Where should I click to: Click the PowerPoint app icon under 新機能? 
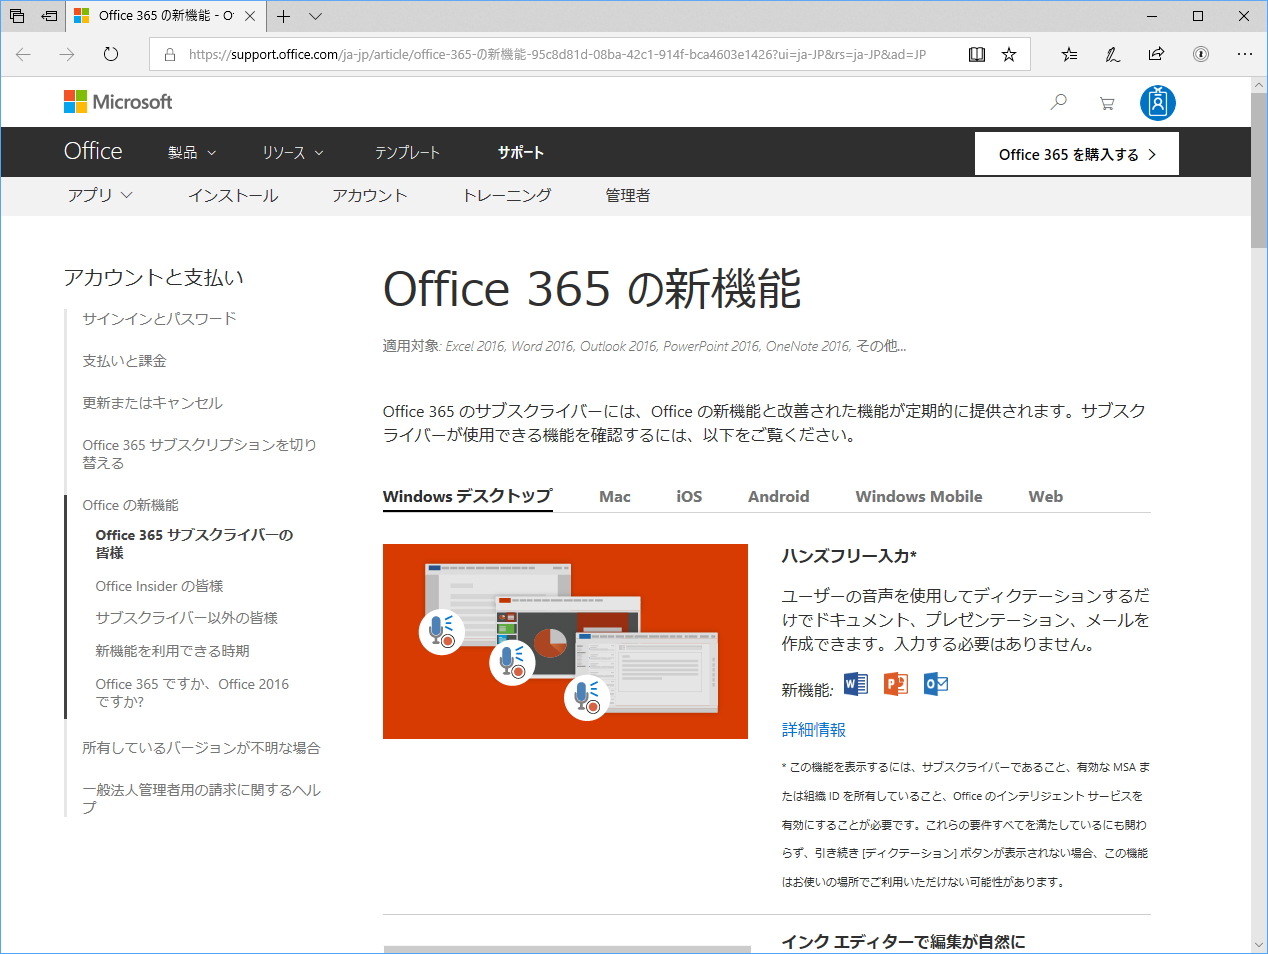(x=895, y=684)
